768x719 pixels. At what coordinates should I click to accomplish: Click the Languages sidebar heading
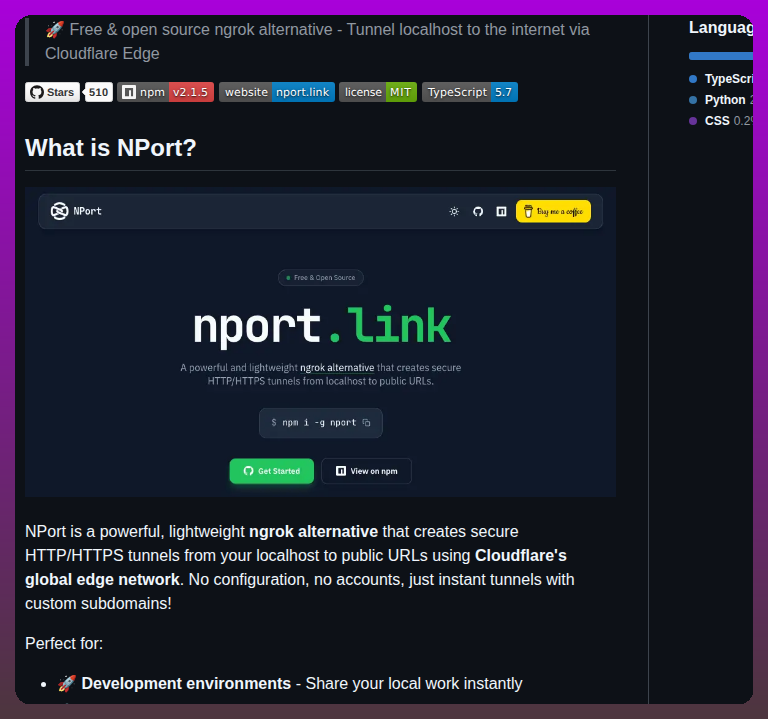[720, 28]
